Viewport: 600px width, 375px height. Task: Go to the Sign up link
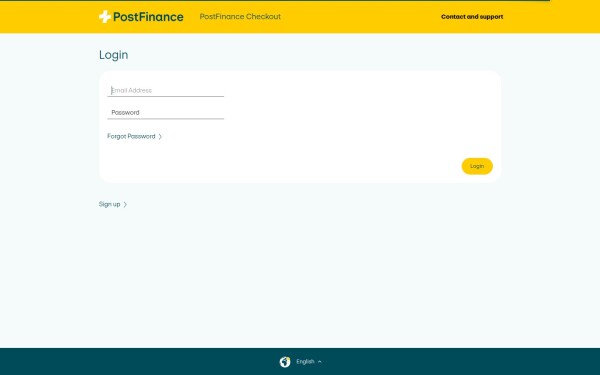tap(113, 204)
